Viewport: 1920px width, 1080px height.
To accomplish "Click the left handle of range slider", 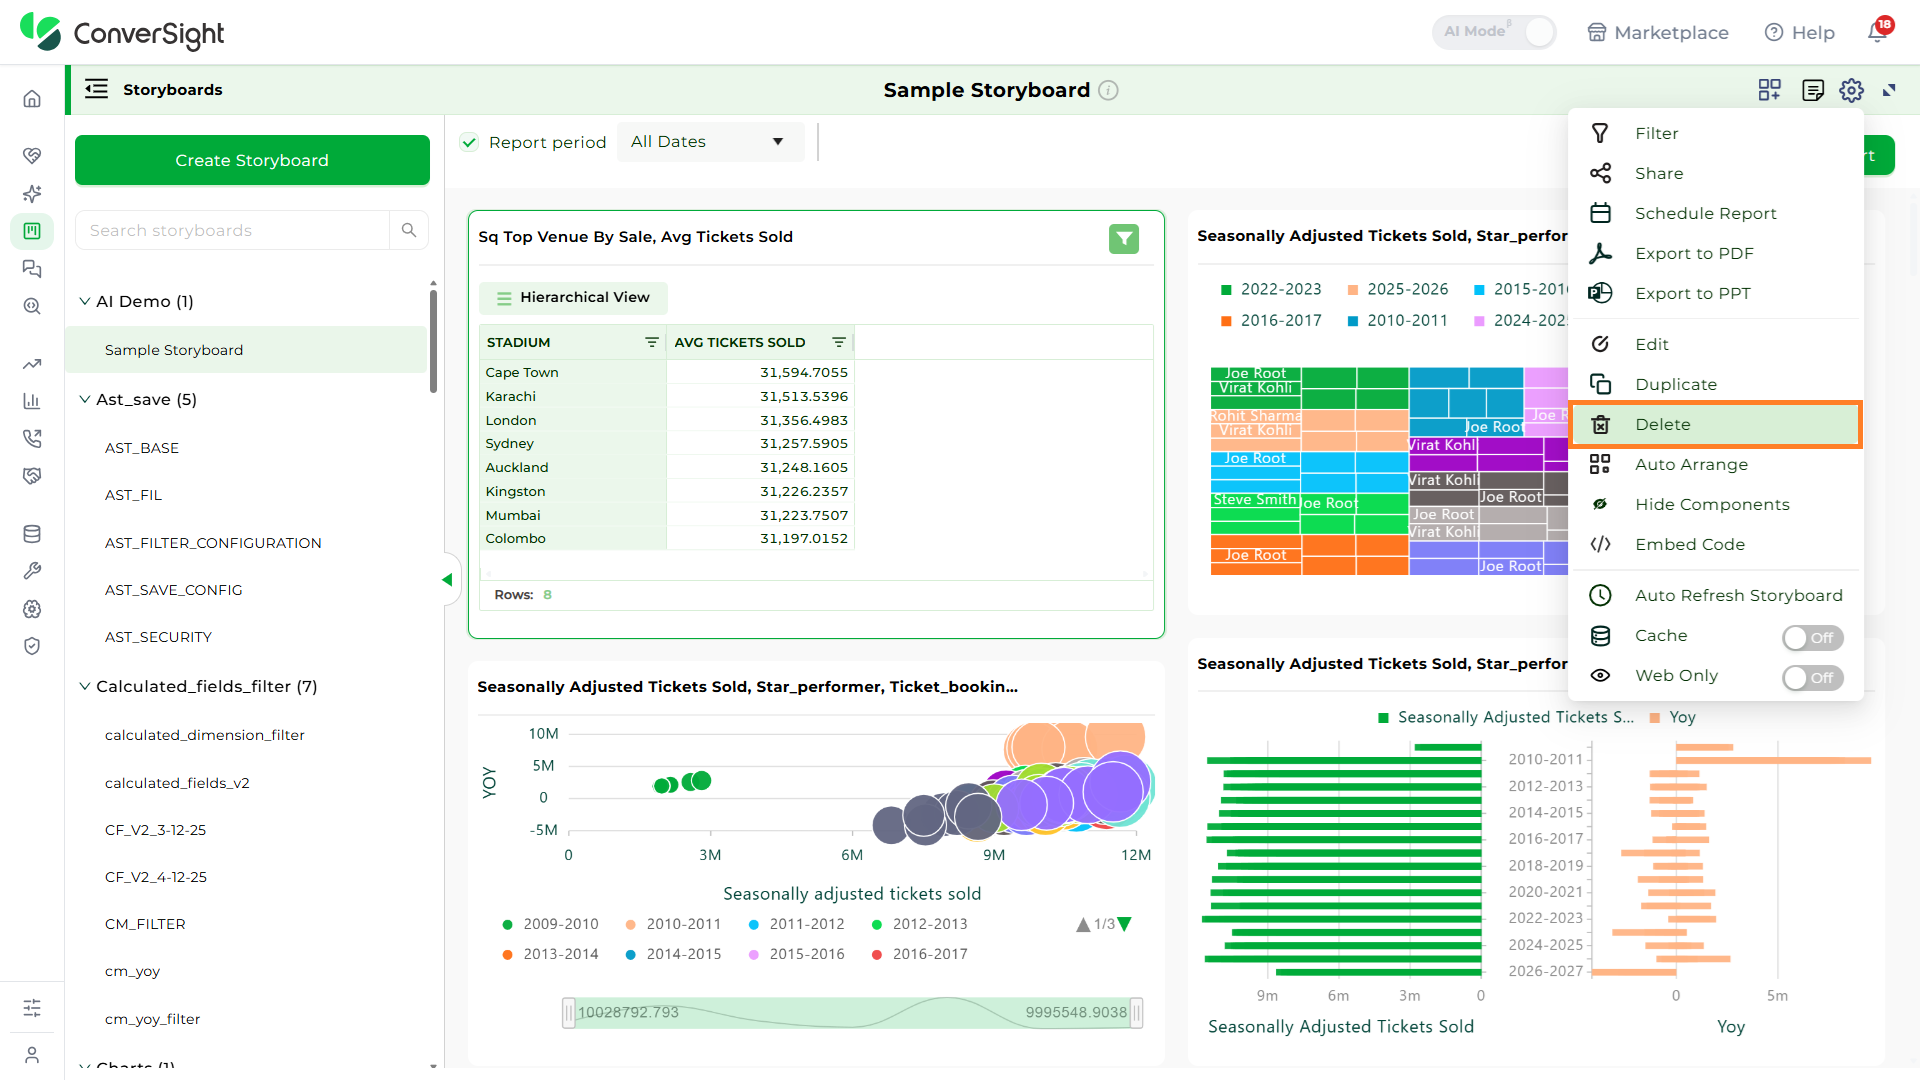I will pos(568,1013).
